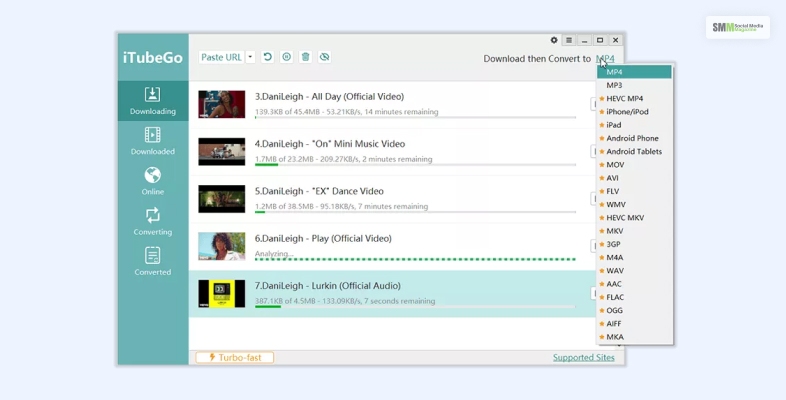Viewport: 786px width, 400px height.
Task: Click the trash delete icon
Action: pyautogui.click(x=305, y=57)
